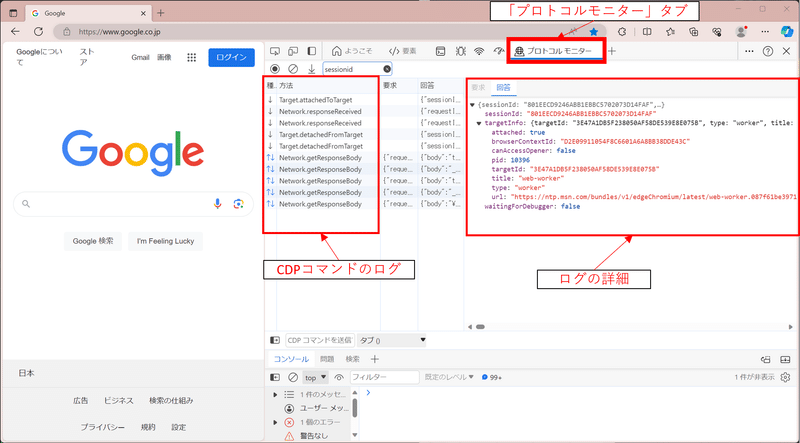Open the top context dropdown
The height and width of the screenshot is (443, 800).
316,378
